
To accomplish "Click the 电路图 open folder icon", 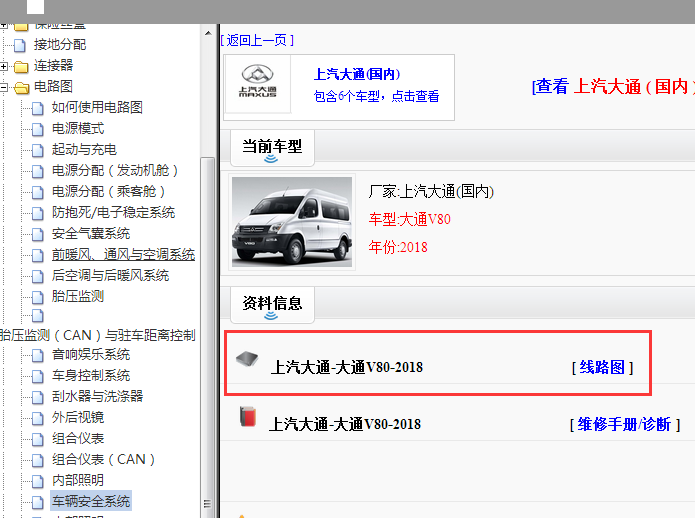I will [21, 87].
